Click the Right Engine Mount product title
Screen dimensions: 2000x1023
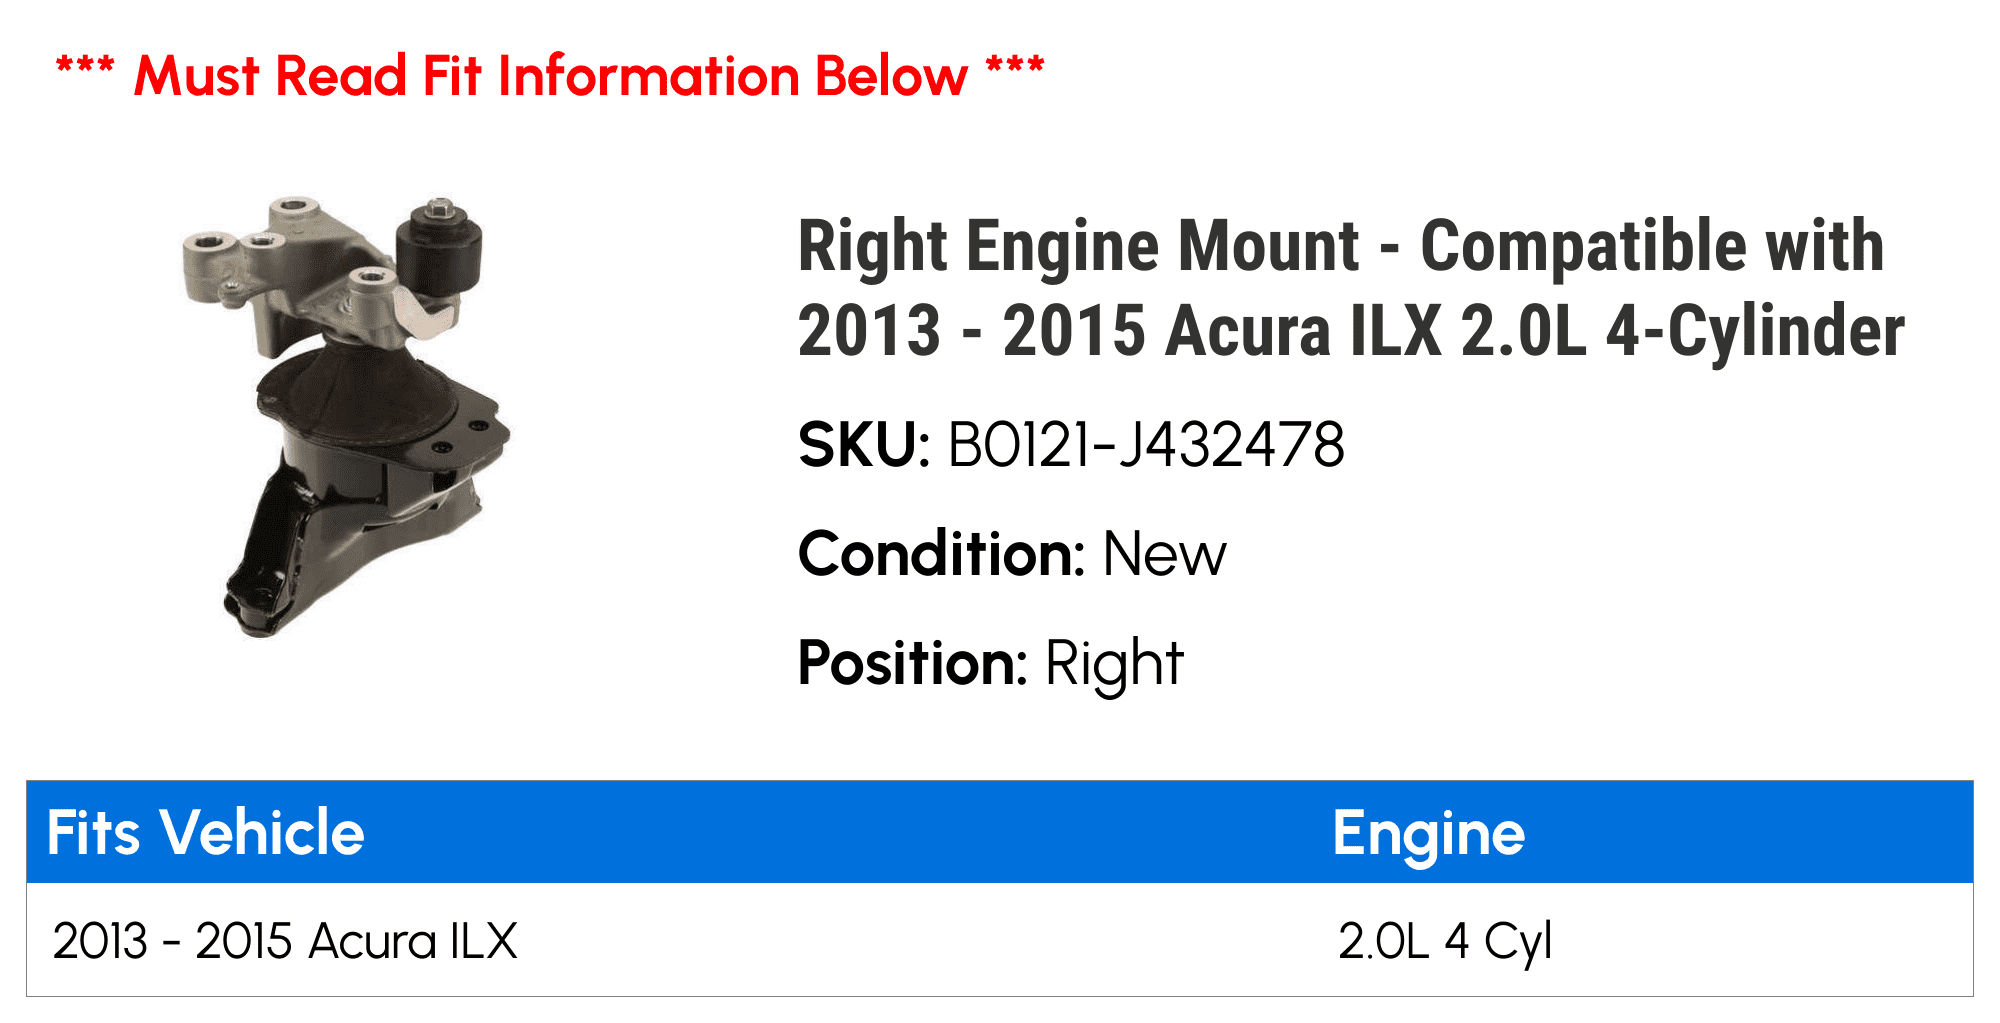pos(1351,288)
